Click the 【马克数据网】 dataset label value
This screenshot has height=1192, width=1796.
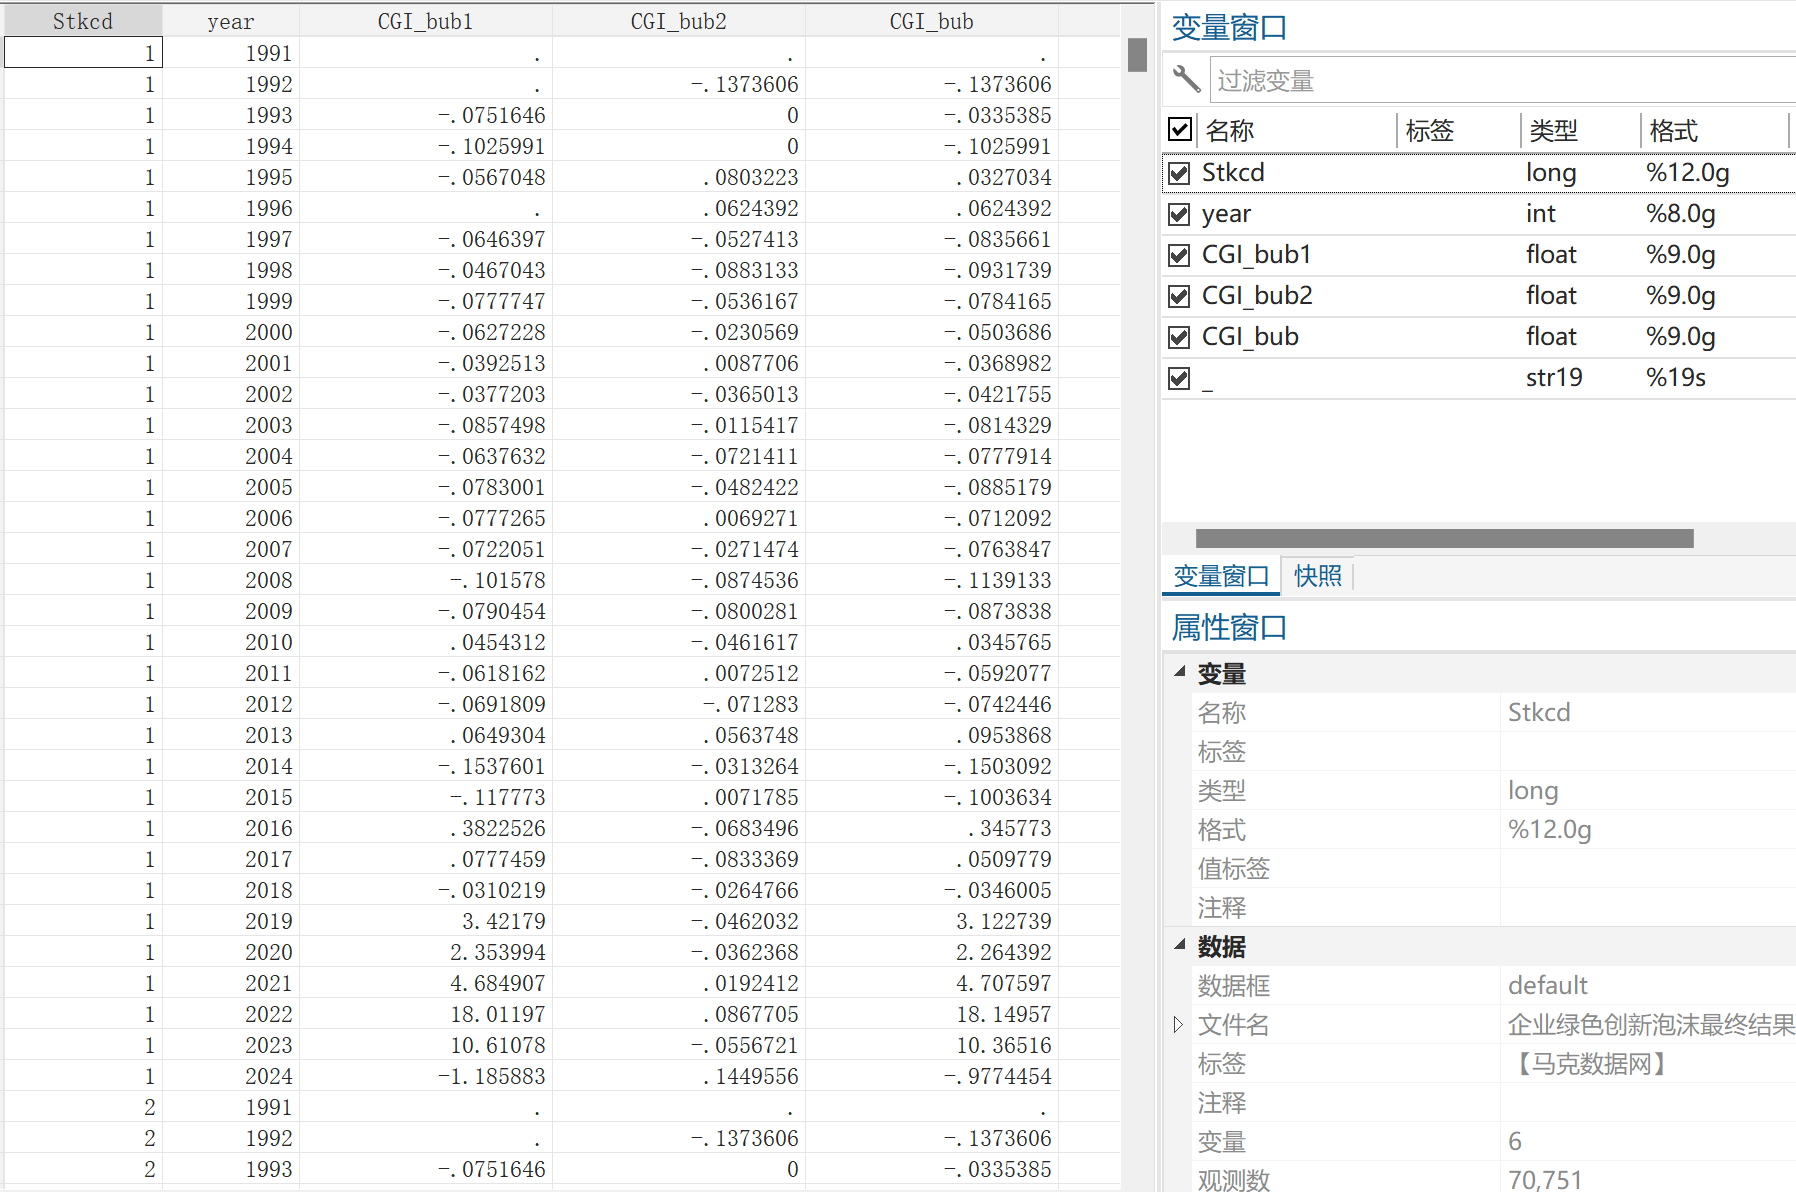[1590, 1063]
